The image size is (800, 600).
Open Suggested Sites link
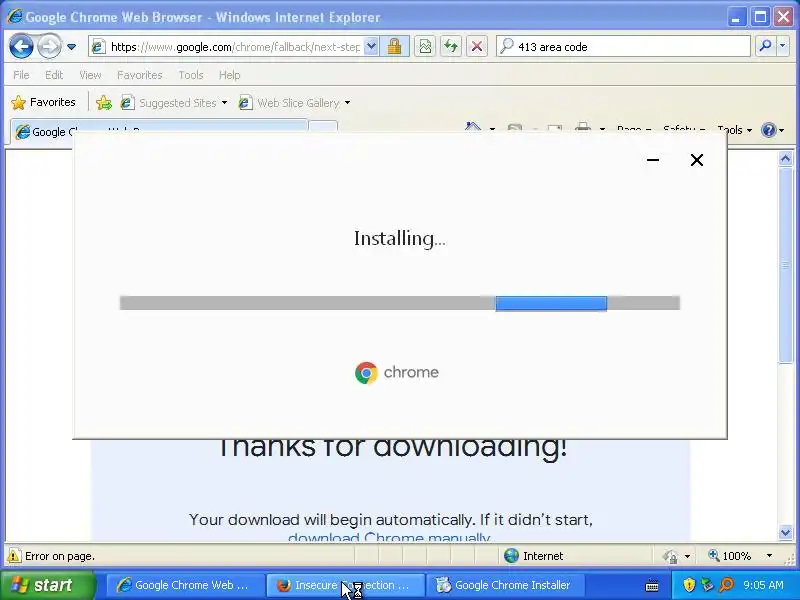tap(178, 103)
